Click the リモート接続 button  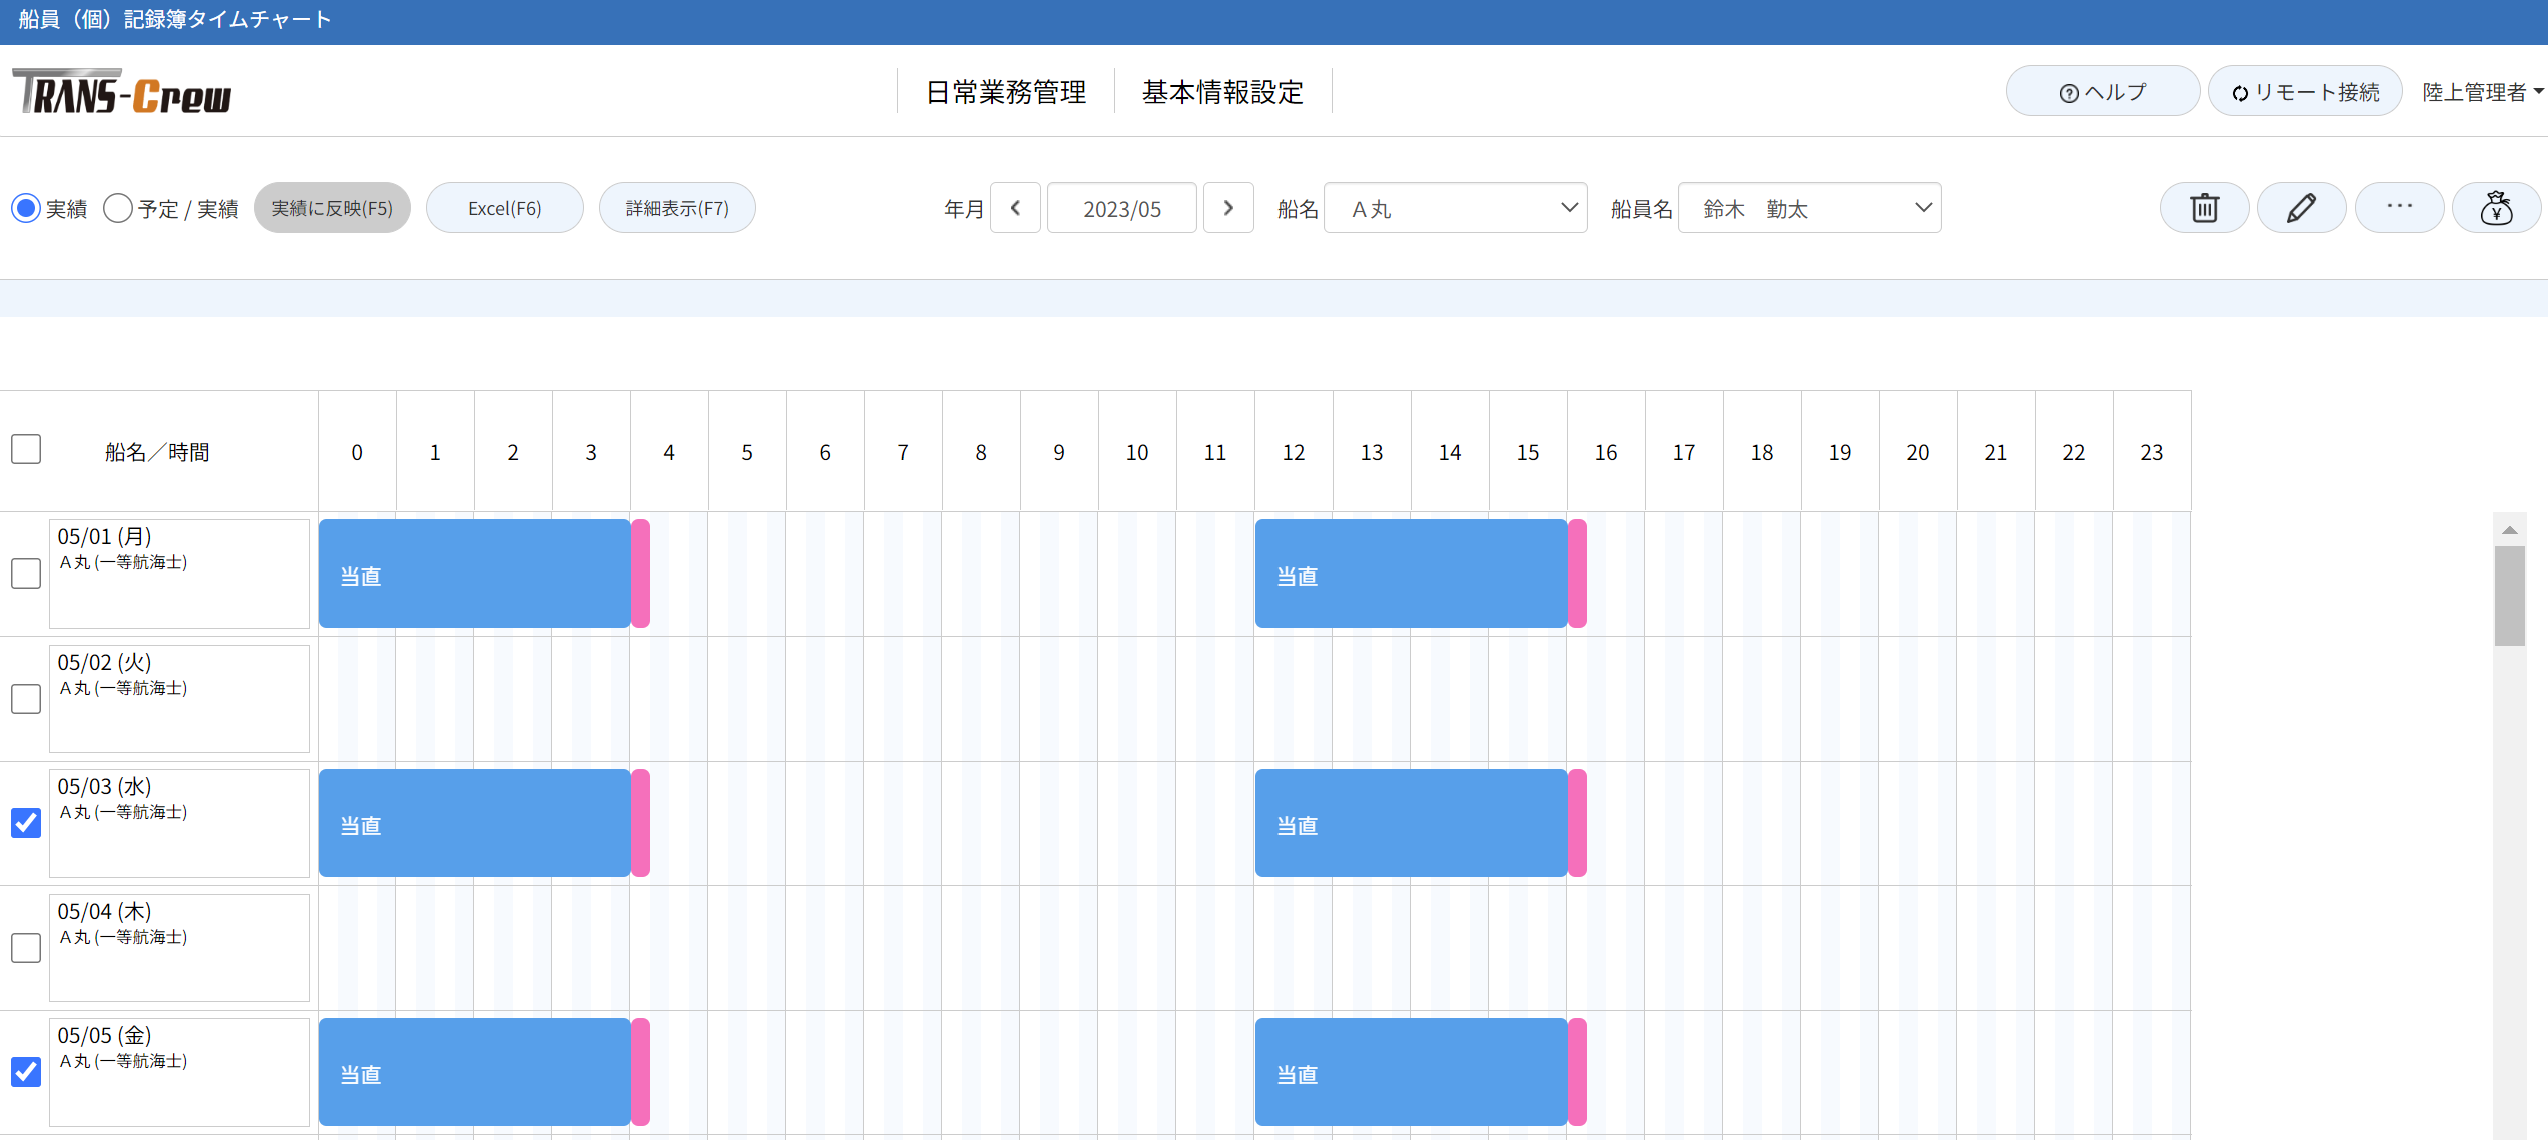[x=2305, y=92]
